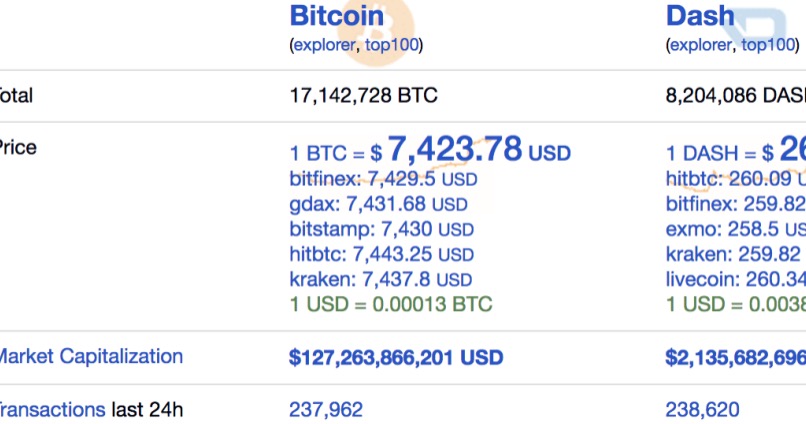Open the Bitcoin heading link
This screenshot has width=806, height=424.
pyautogui.click(x=337, y=15)
